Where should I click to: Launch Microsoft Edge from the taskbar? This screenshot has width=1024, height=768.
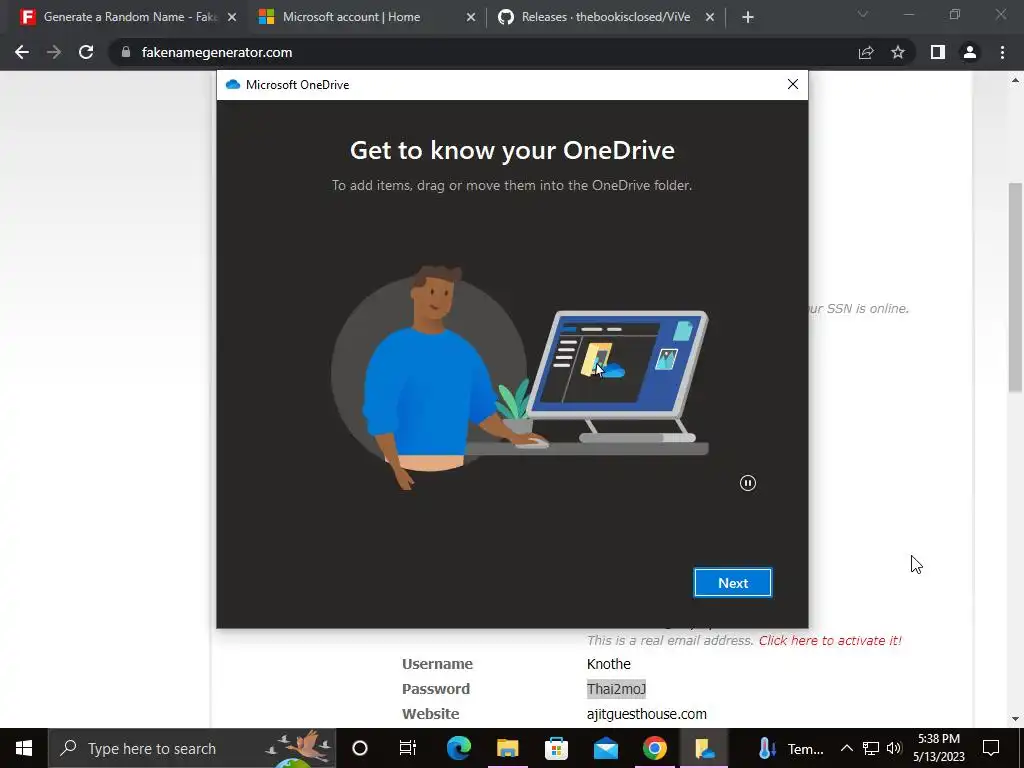coord(458,748)
